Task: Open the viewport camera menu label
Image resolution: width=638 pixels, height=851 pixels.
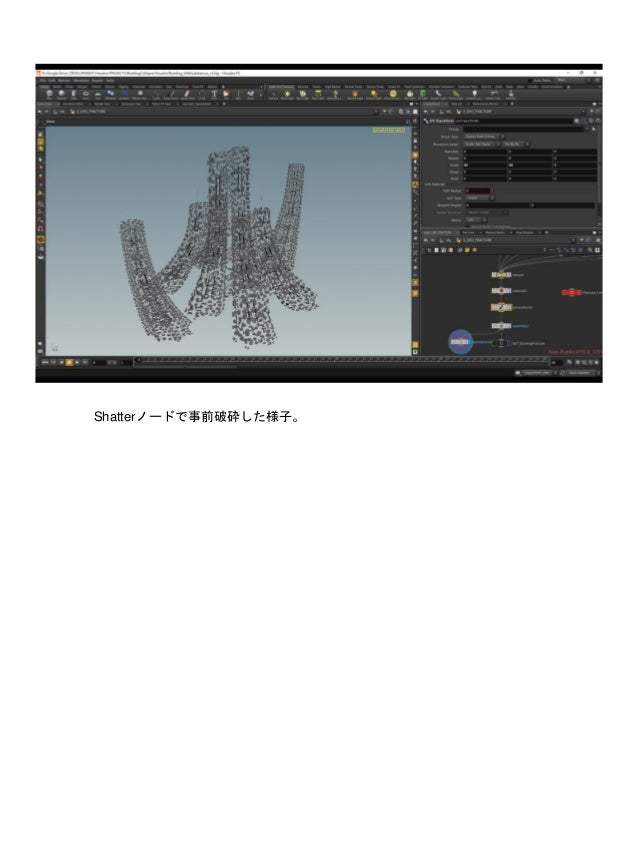Action: pos(388,130)
